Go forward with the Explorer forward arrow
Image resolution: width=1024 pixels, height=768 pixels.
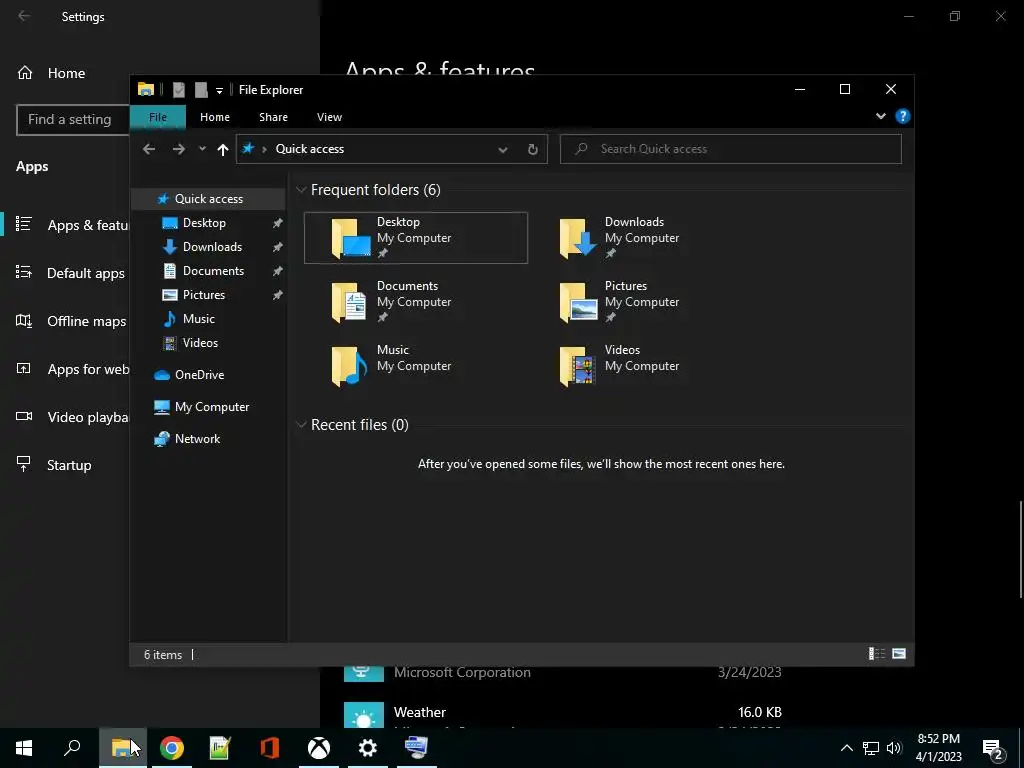pyautogui.click(x=178, y=149)
